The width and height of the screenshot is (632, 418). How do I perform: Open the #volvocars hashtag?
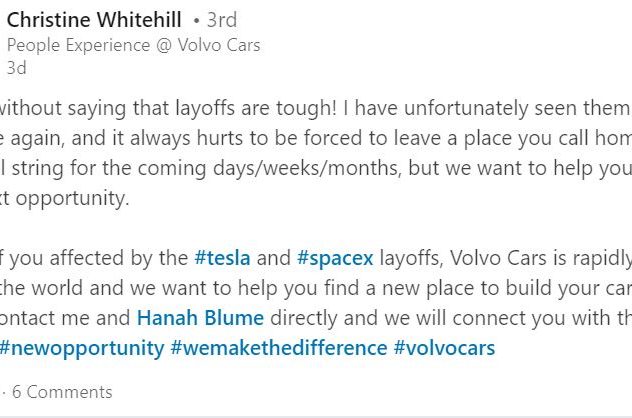(444, 348)
